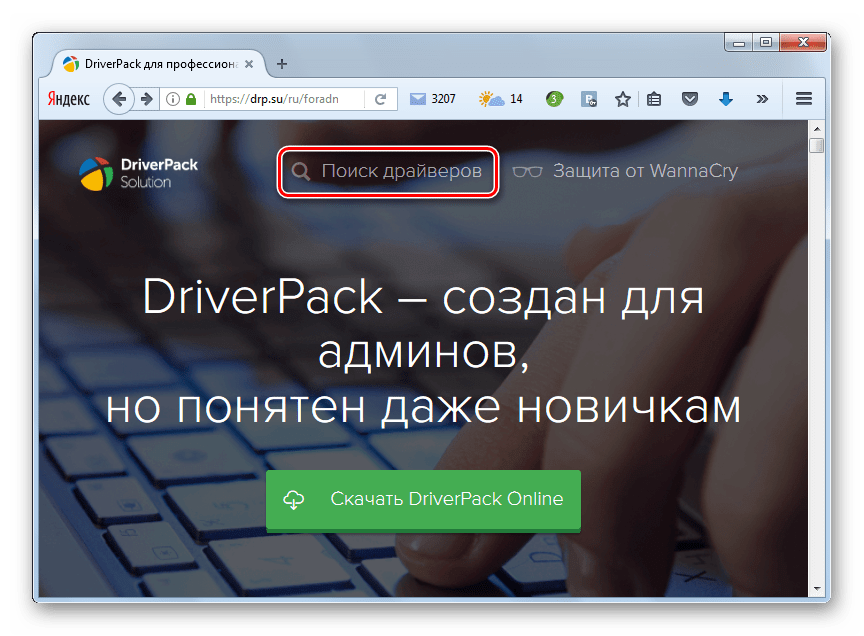
Task: Close the DriverPack tab
Action: pos(249,64)
